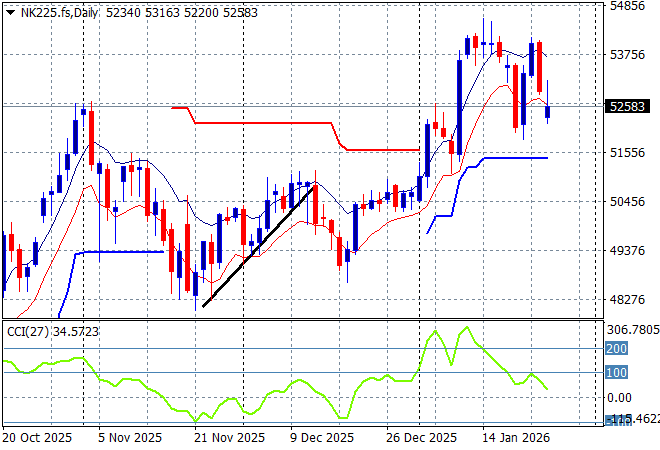Viewport: 660px width, 450px height.
Task: Click the CCI(27) 34.5723 indicator label
Action: pyautogui.click(x=53, y=332)
